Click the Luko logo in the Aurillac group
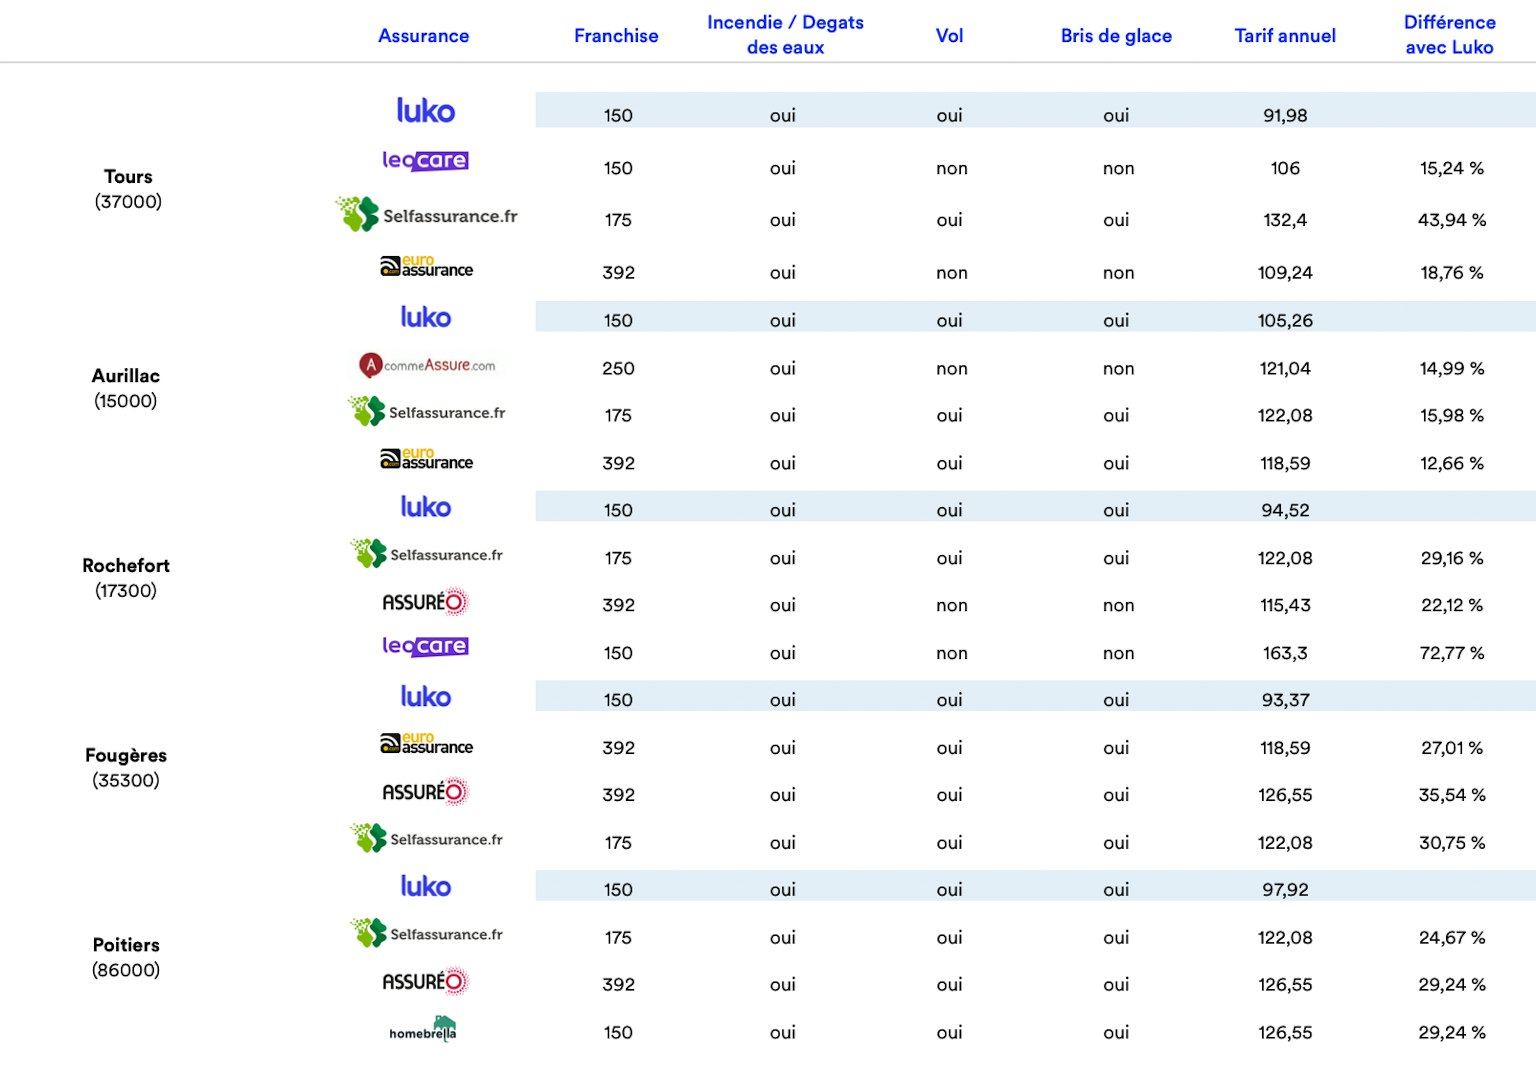 pos(425,318)
